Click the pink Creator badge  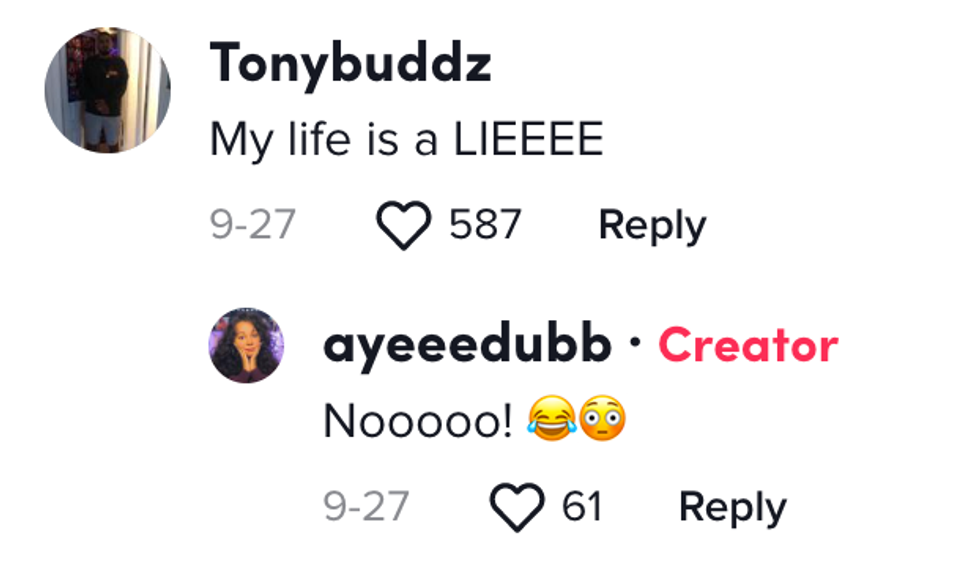(x=748, y=346)
